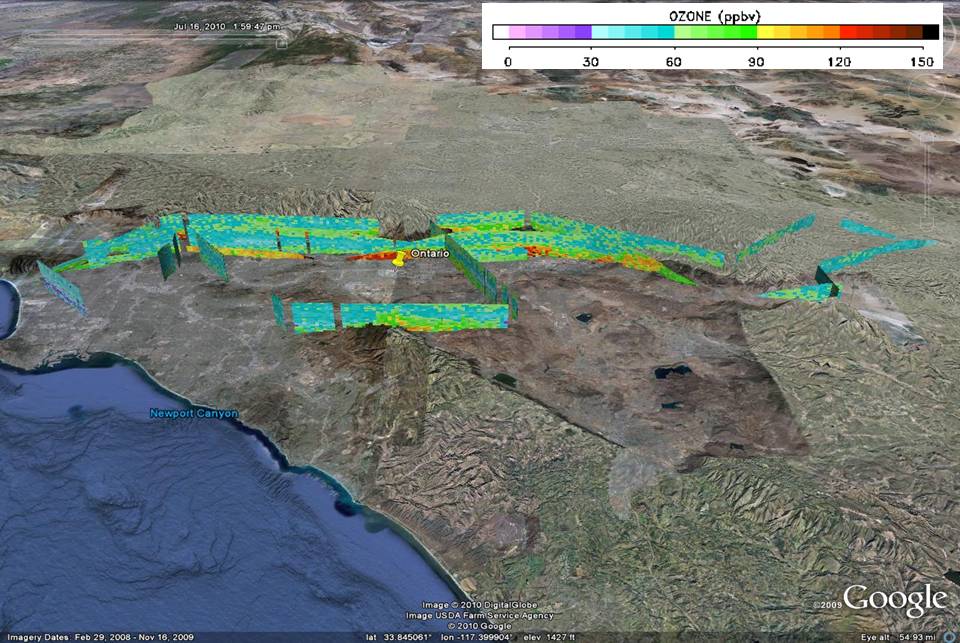This screenshot has height=643, width=960.
Task: Click the '90' value on ozone scale
Action: coord(756,62)
